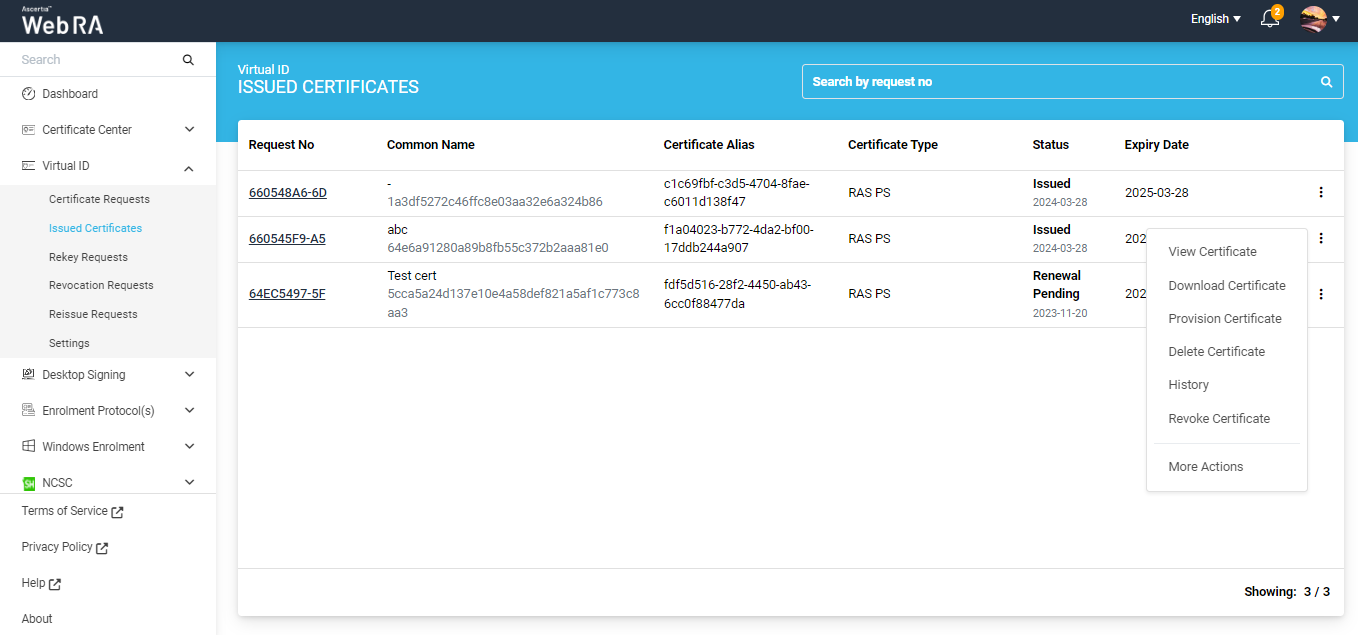Choose Revoke Certificate in the menu

(1219, 419)
